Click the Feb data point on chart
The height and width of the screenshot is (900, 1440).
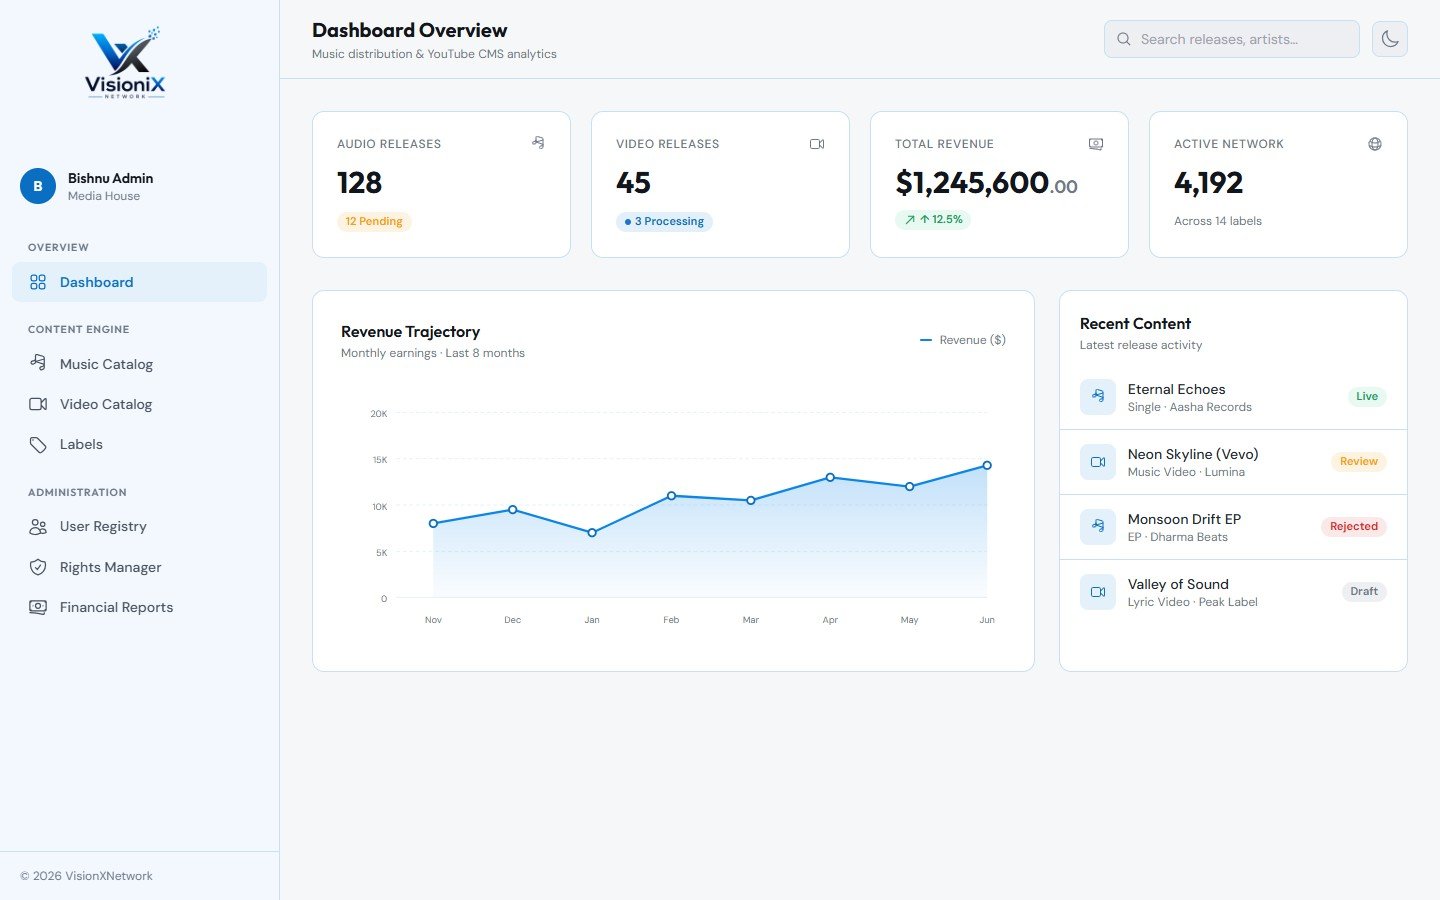tap(671, 496)
